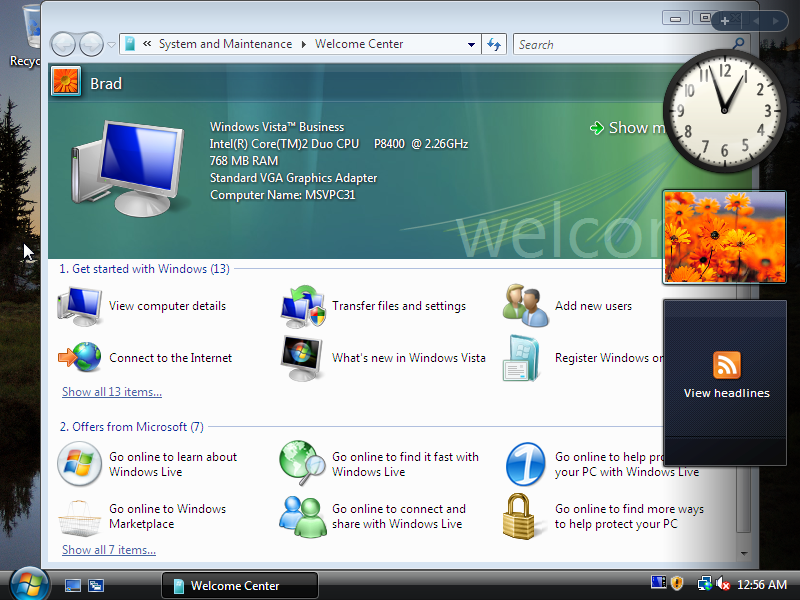Click the Windows Live OneCare number-one icon
This screenshot has height=600, width=800.
(526, 464)
